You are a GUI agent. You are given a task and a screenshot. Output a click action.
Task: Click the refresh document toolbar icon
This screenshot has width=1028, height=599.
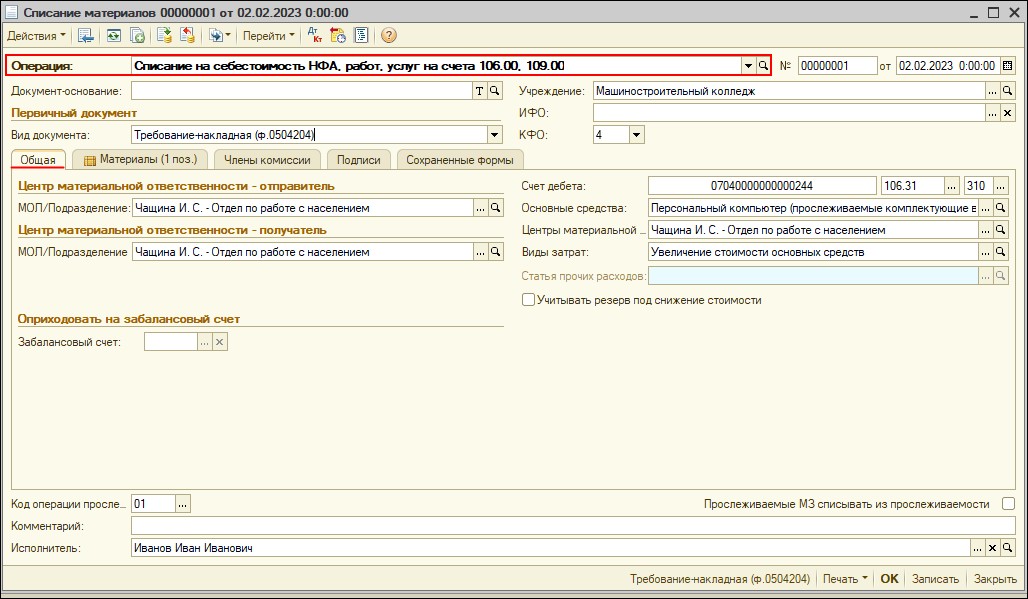coord(113,36)
